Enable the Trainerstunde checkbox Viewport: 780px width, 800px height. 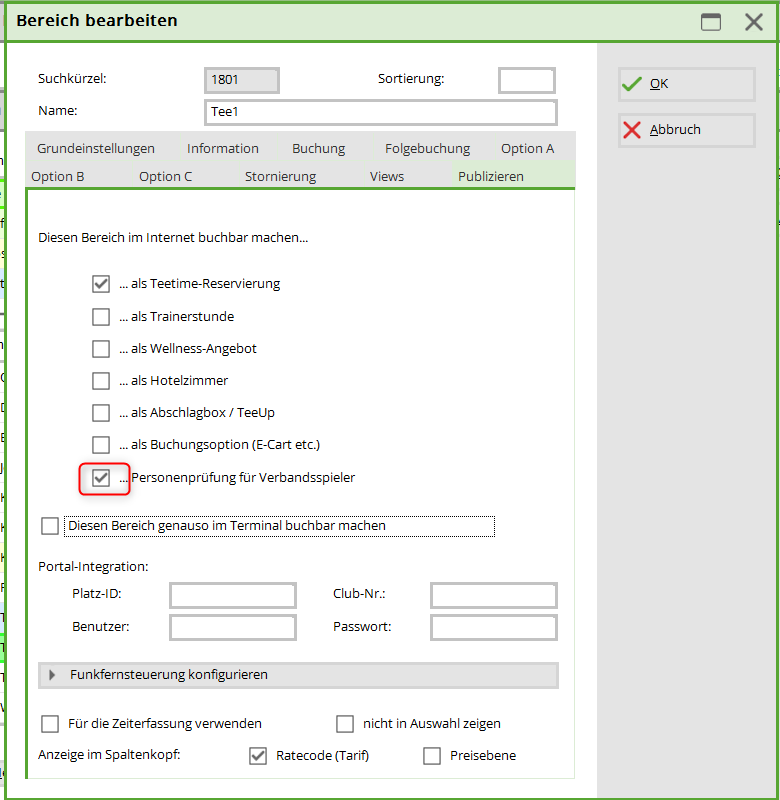pyautogui.click(x=101, y=317)
